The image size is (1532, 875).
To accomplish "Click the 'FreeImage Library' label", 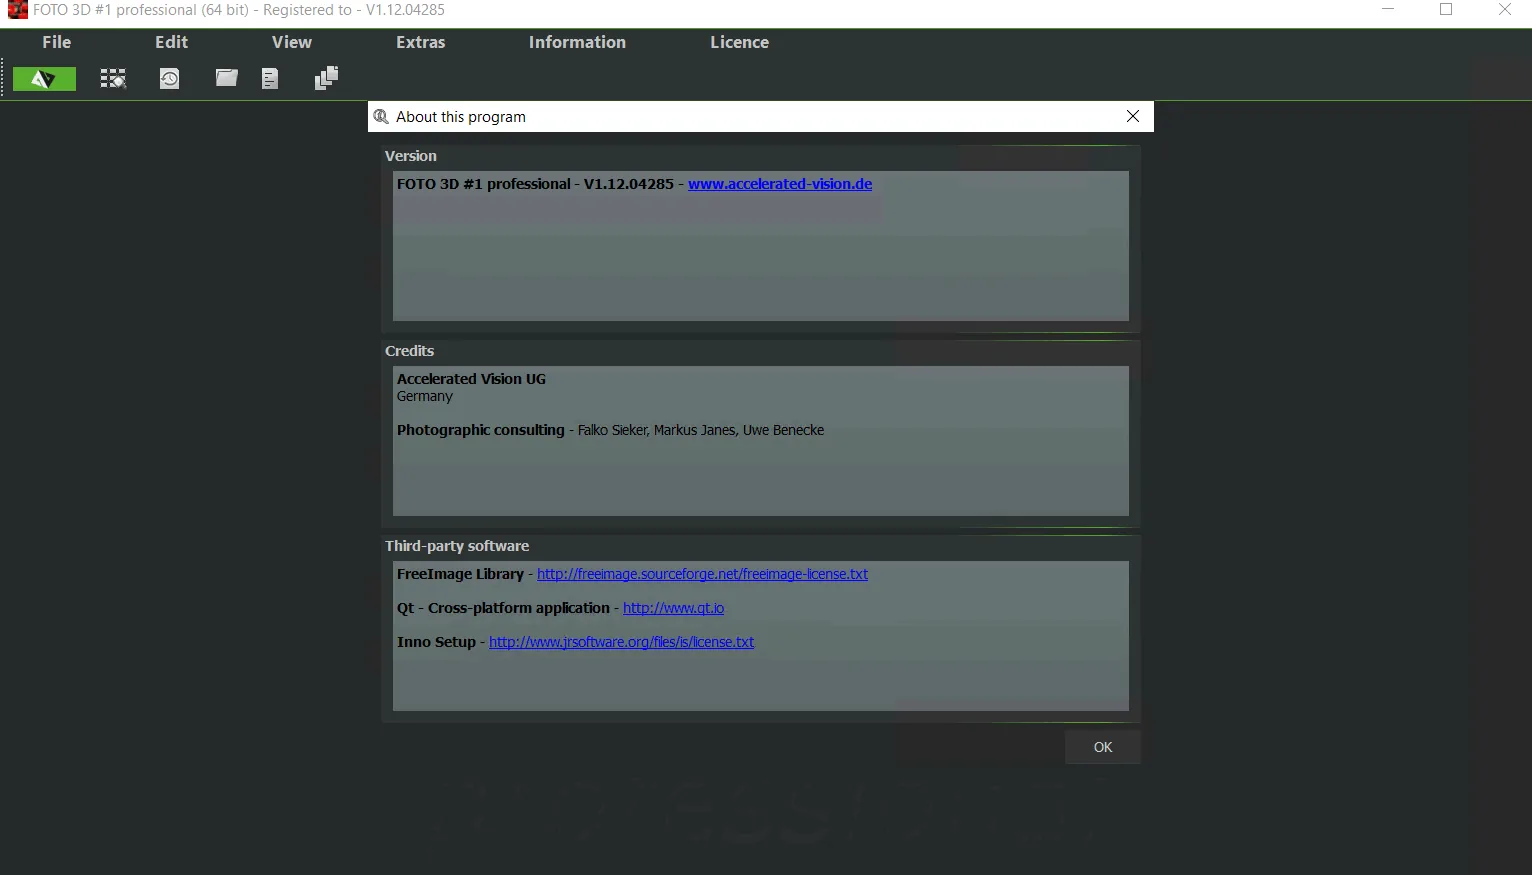I will point(460,574).
